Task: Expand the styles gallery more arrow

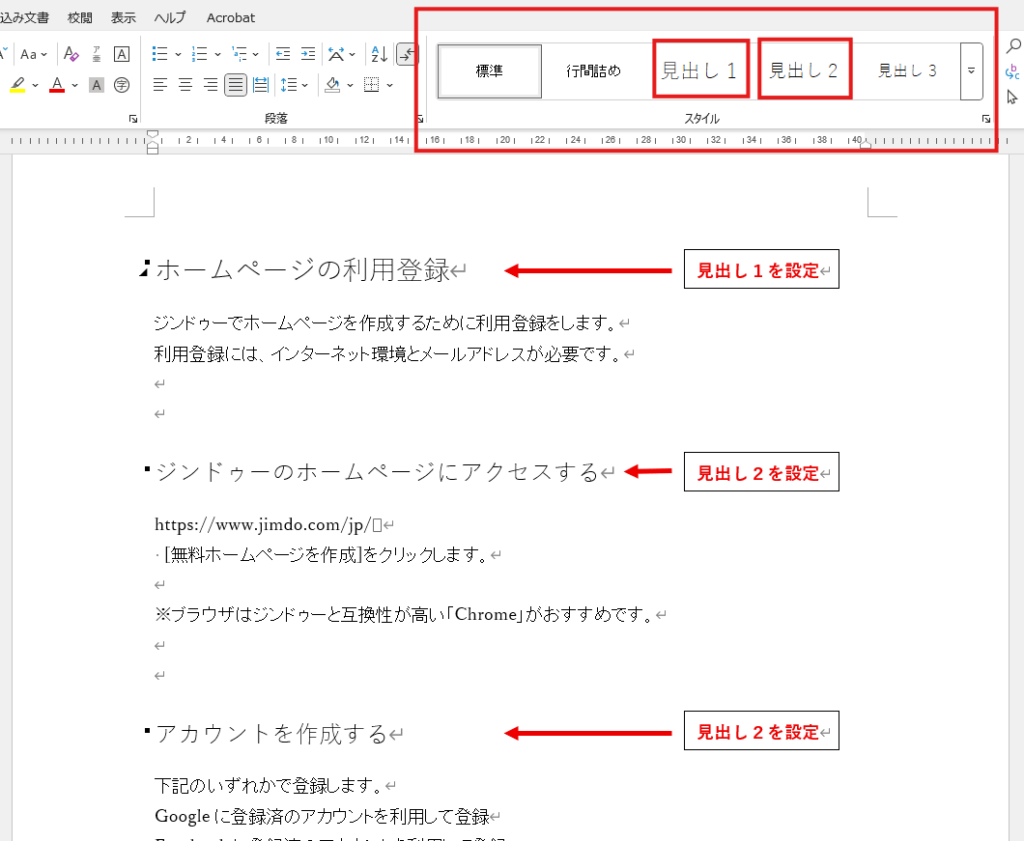Action: coord(971,71)
